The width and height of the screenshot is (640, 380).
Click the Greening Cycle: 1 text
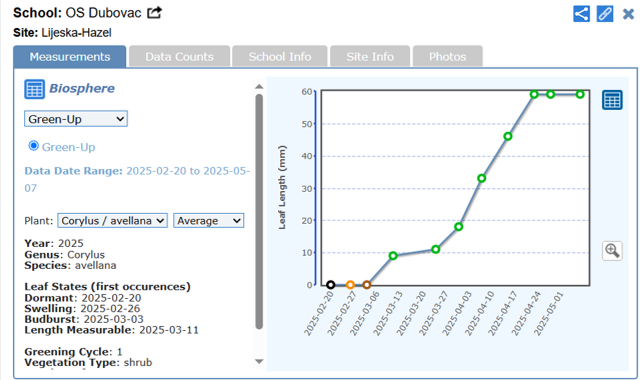coord(73,352)
